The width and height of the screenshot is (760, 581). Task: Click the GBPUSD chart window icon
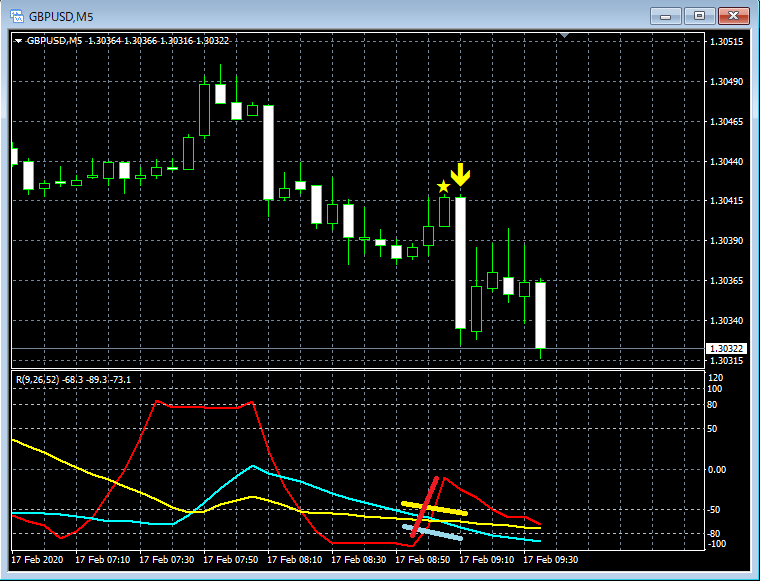pyautogui.click(x=17, y=16)
